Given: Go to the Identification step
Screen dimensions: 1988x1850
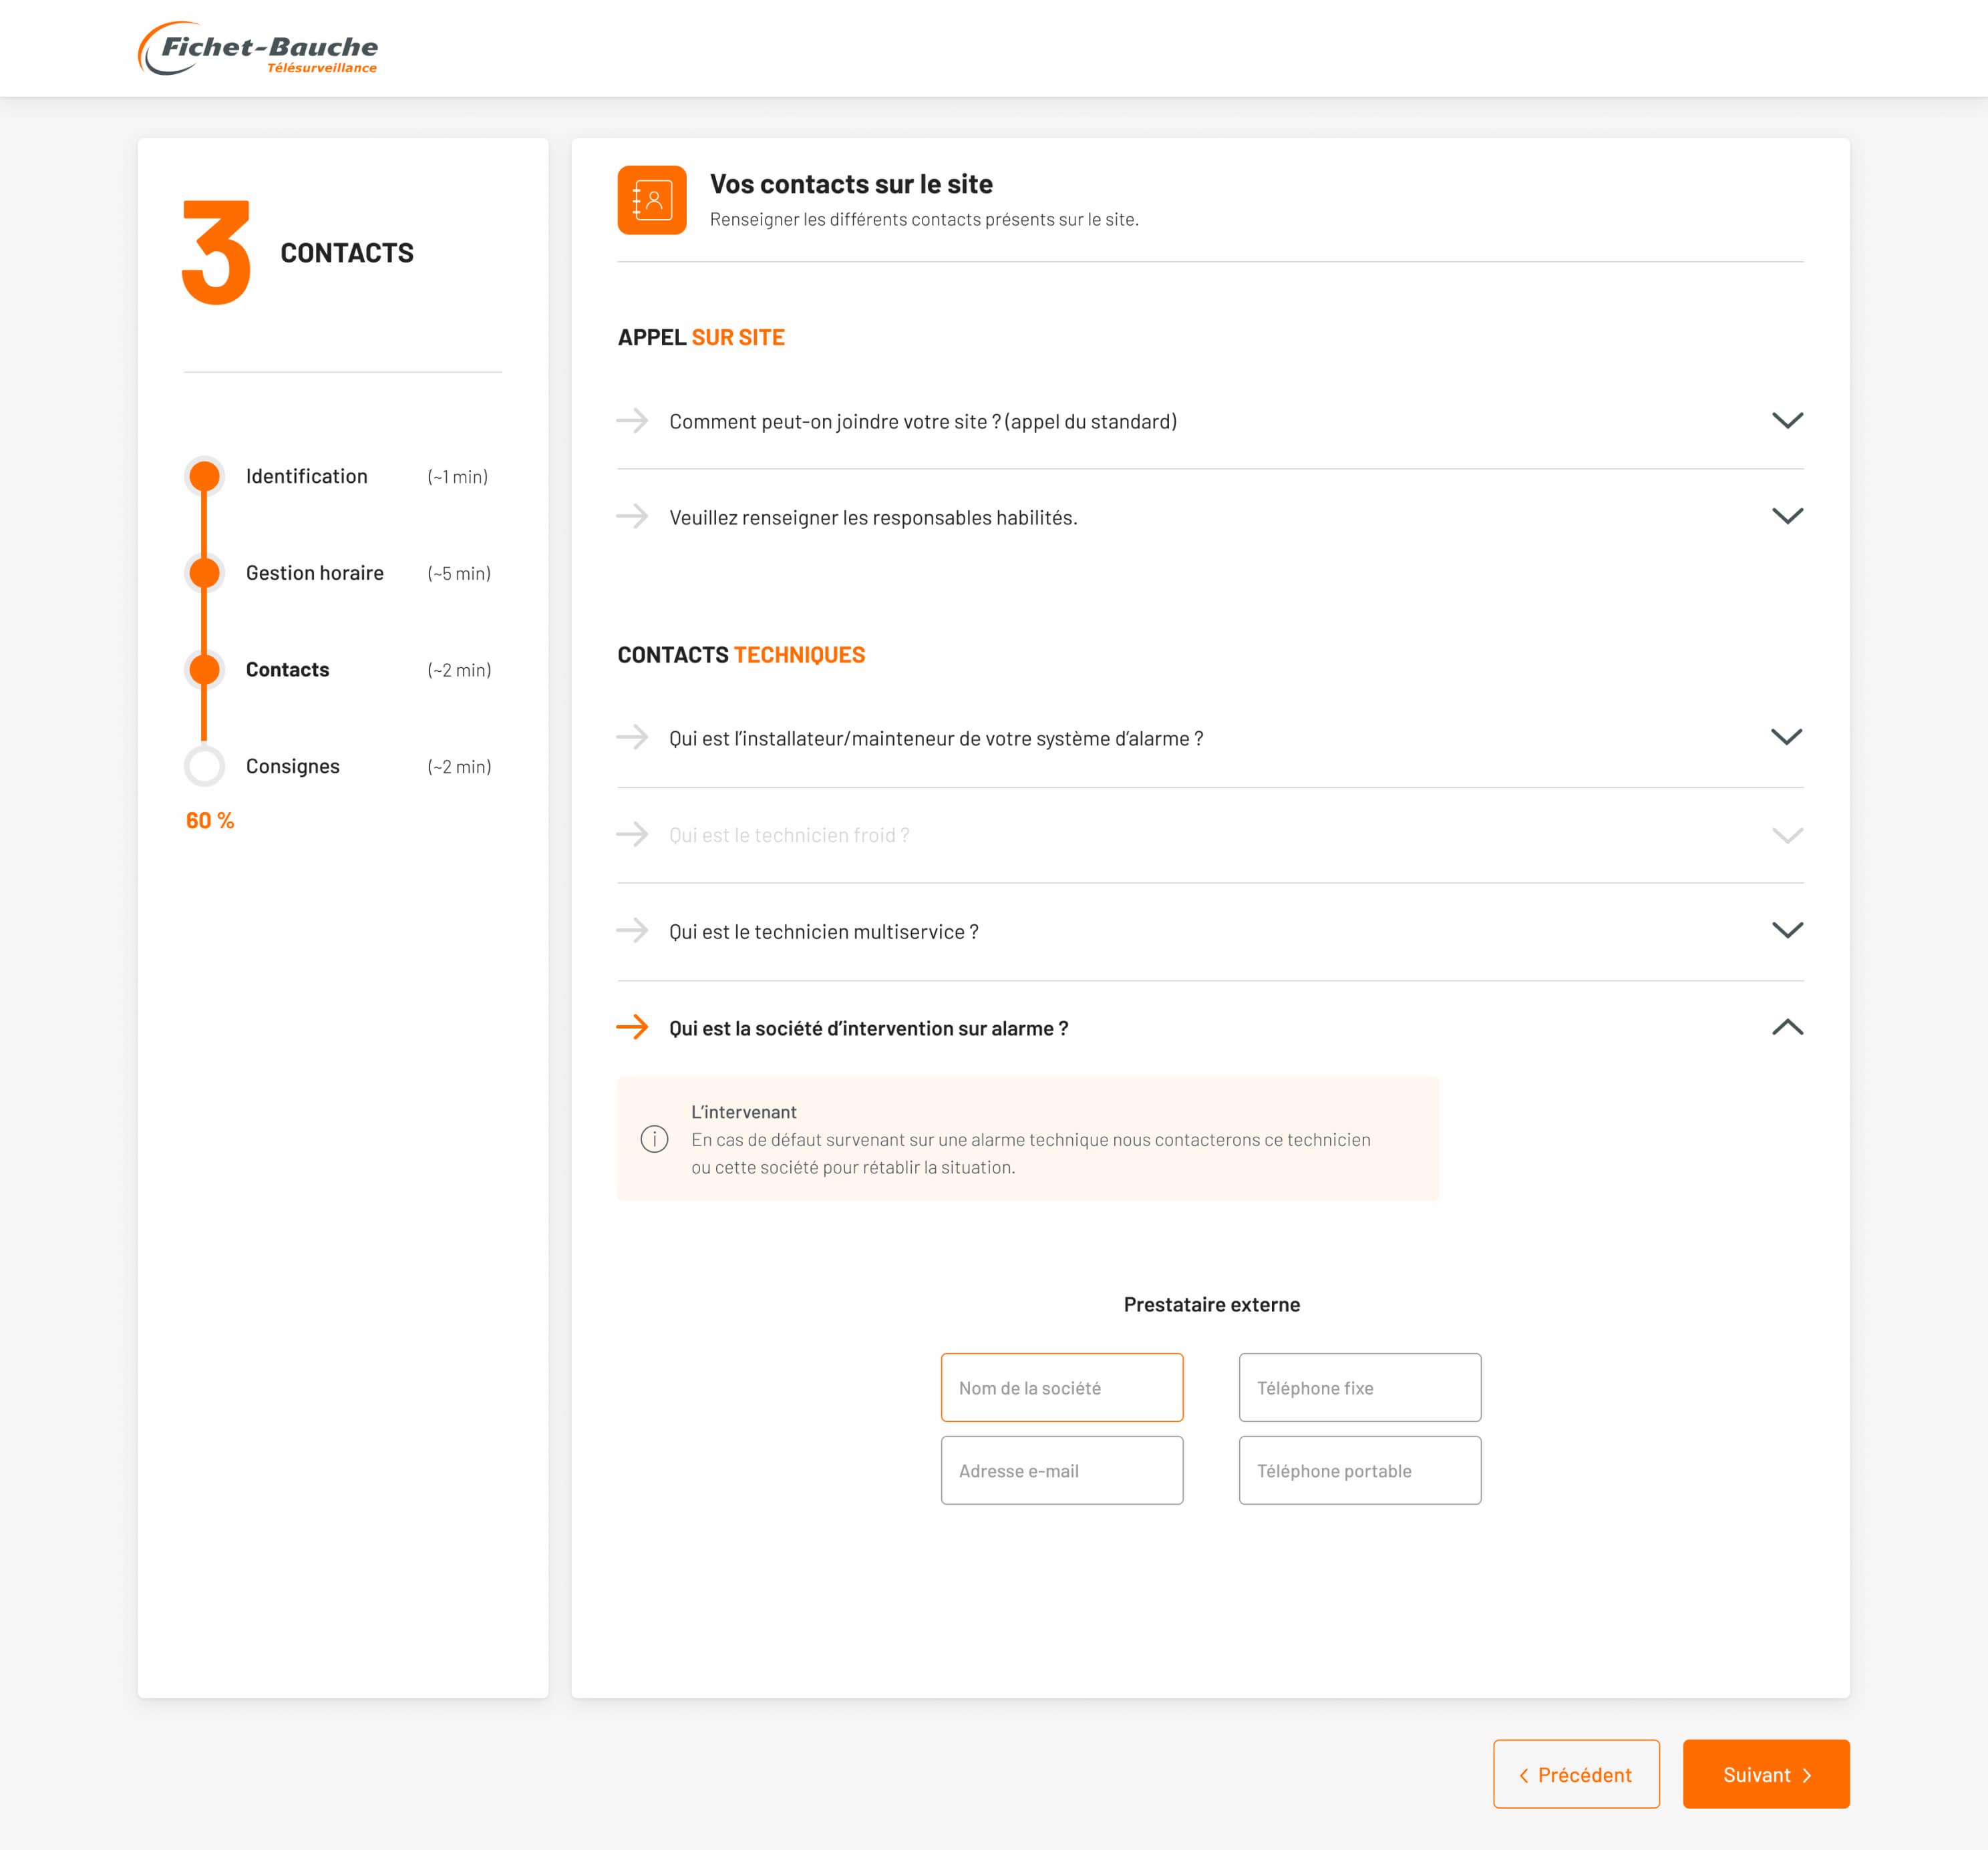Looking at the screenshot, I should (x=205, y=476).
